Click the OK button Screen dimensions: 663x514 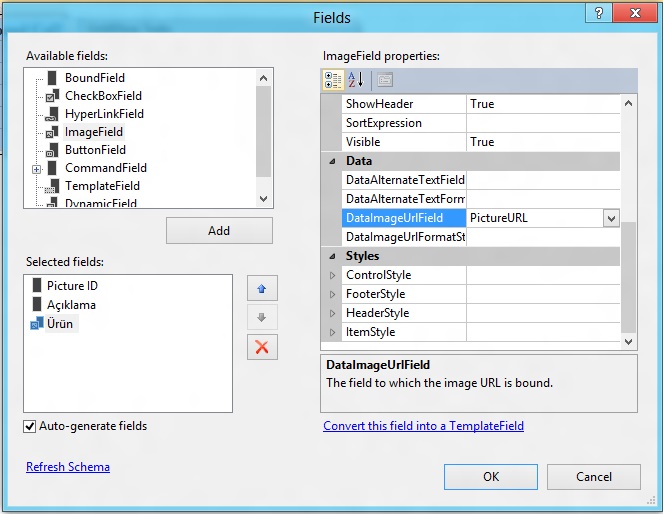coord(490,477)
